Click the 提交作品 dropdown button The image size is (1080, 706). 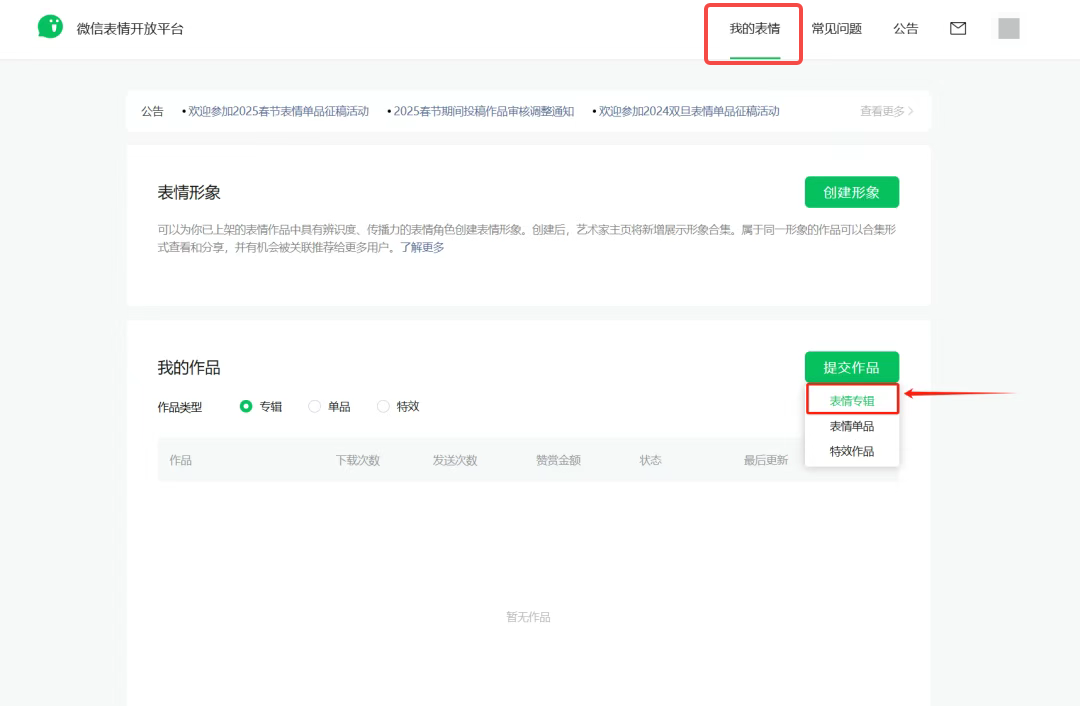click(x=851, y=367)
